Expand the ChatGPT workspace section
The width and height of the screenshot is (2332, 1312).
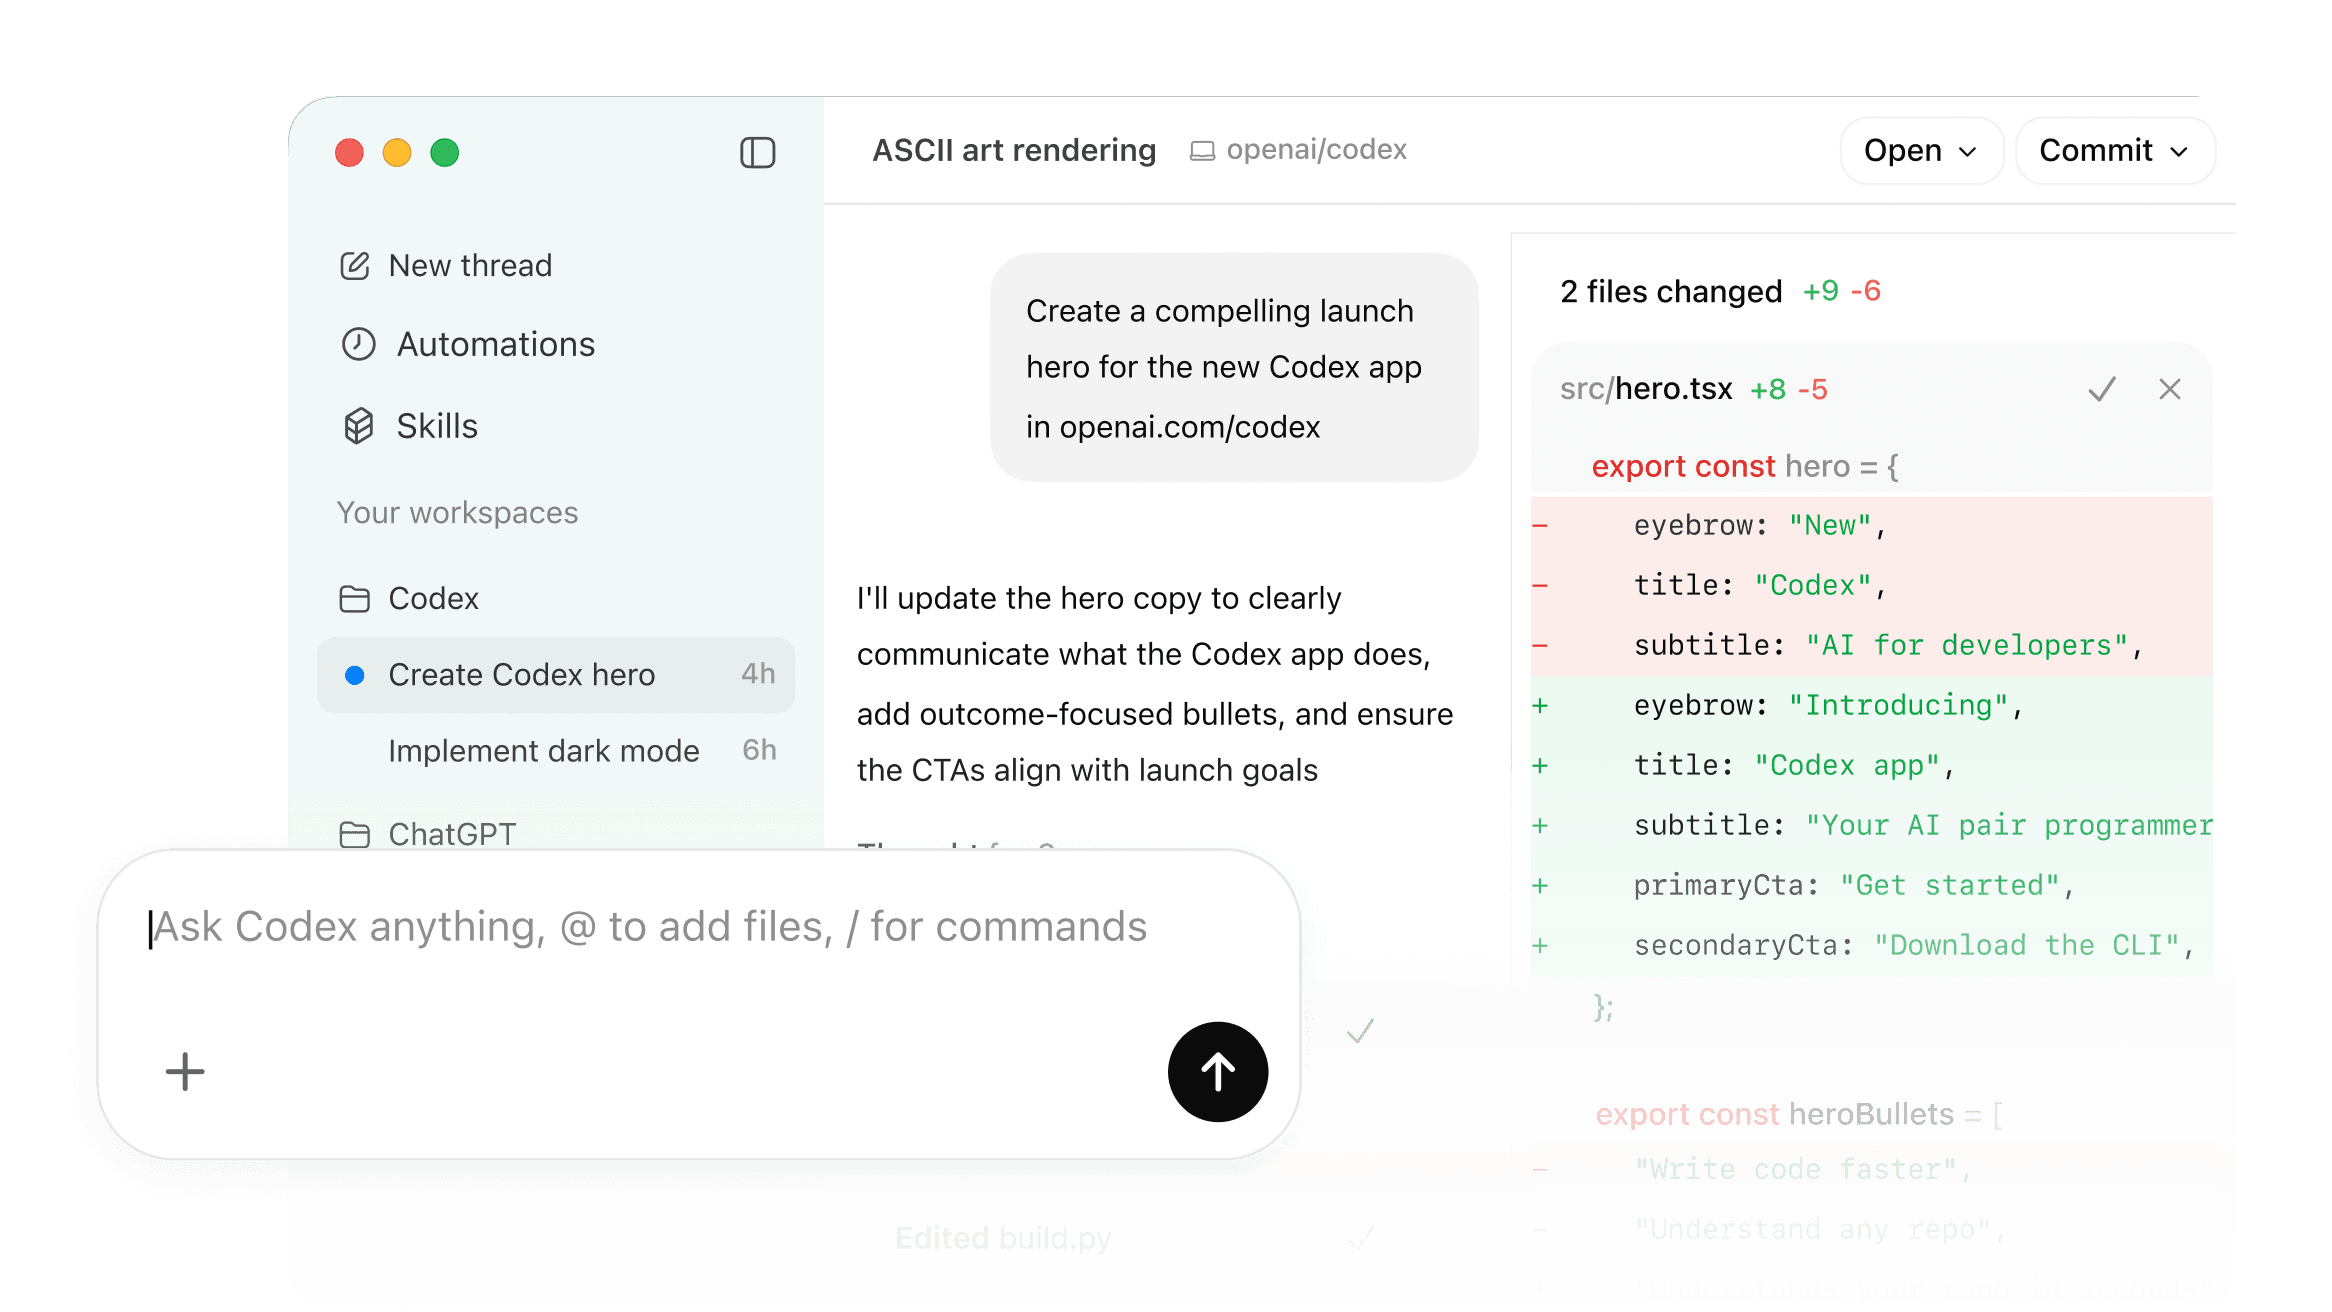coord(452,833)
